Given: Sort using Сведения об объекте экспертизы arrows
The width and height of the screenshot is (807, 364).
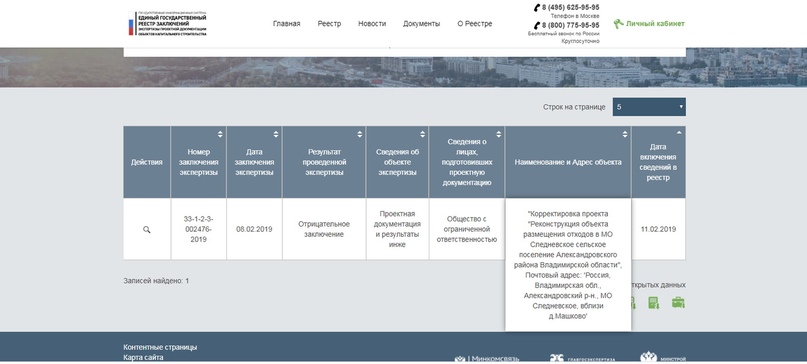Looking at the screenshot, I should pyautogui.click(x=423, y=134).
